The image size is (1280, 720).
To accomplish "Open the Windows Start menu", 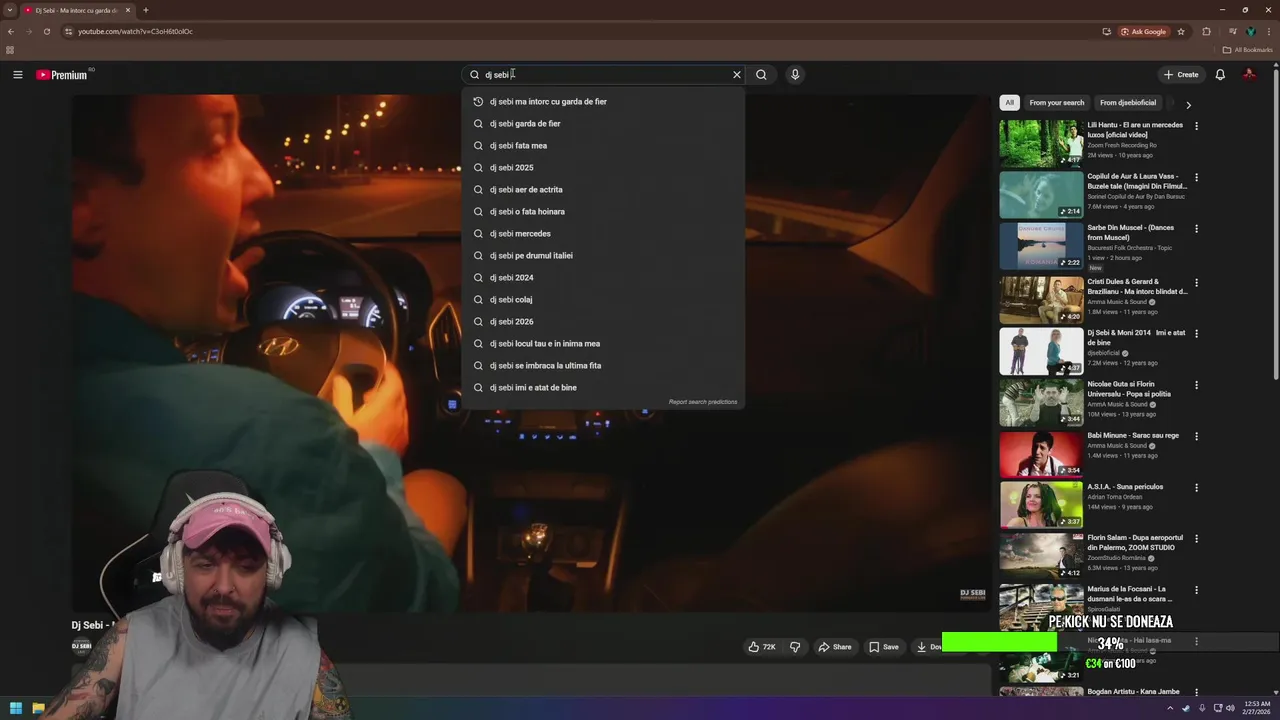I will tap(15, 708).
